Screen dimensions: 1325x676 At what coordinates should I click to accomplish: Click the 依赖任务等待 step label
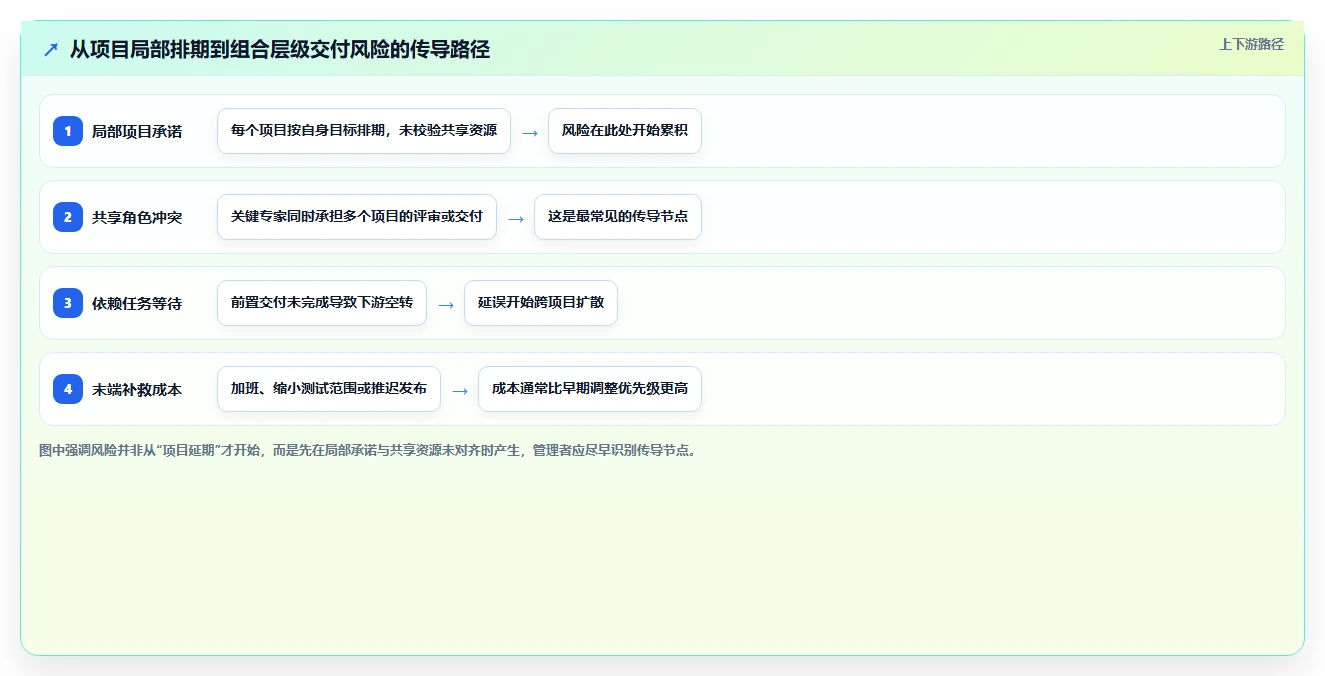[137, 303]
